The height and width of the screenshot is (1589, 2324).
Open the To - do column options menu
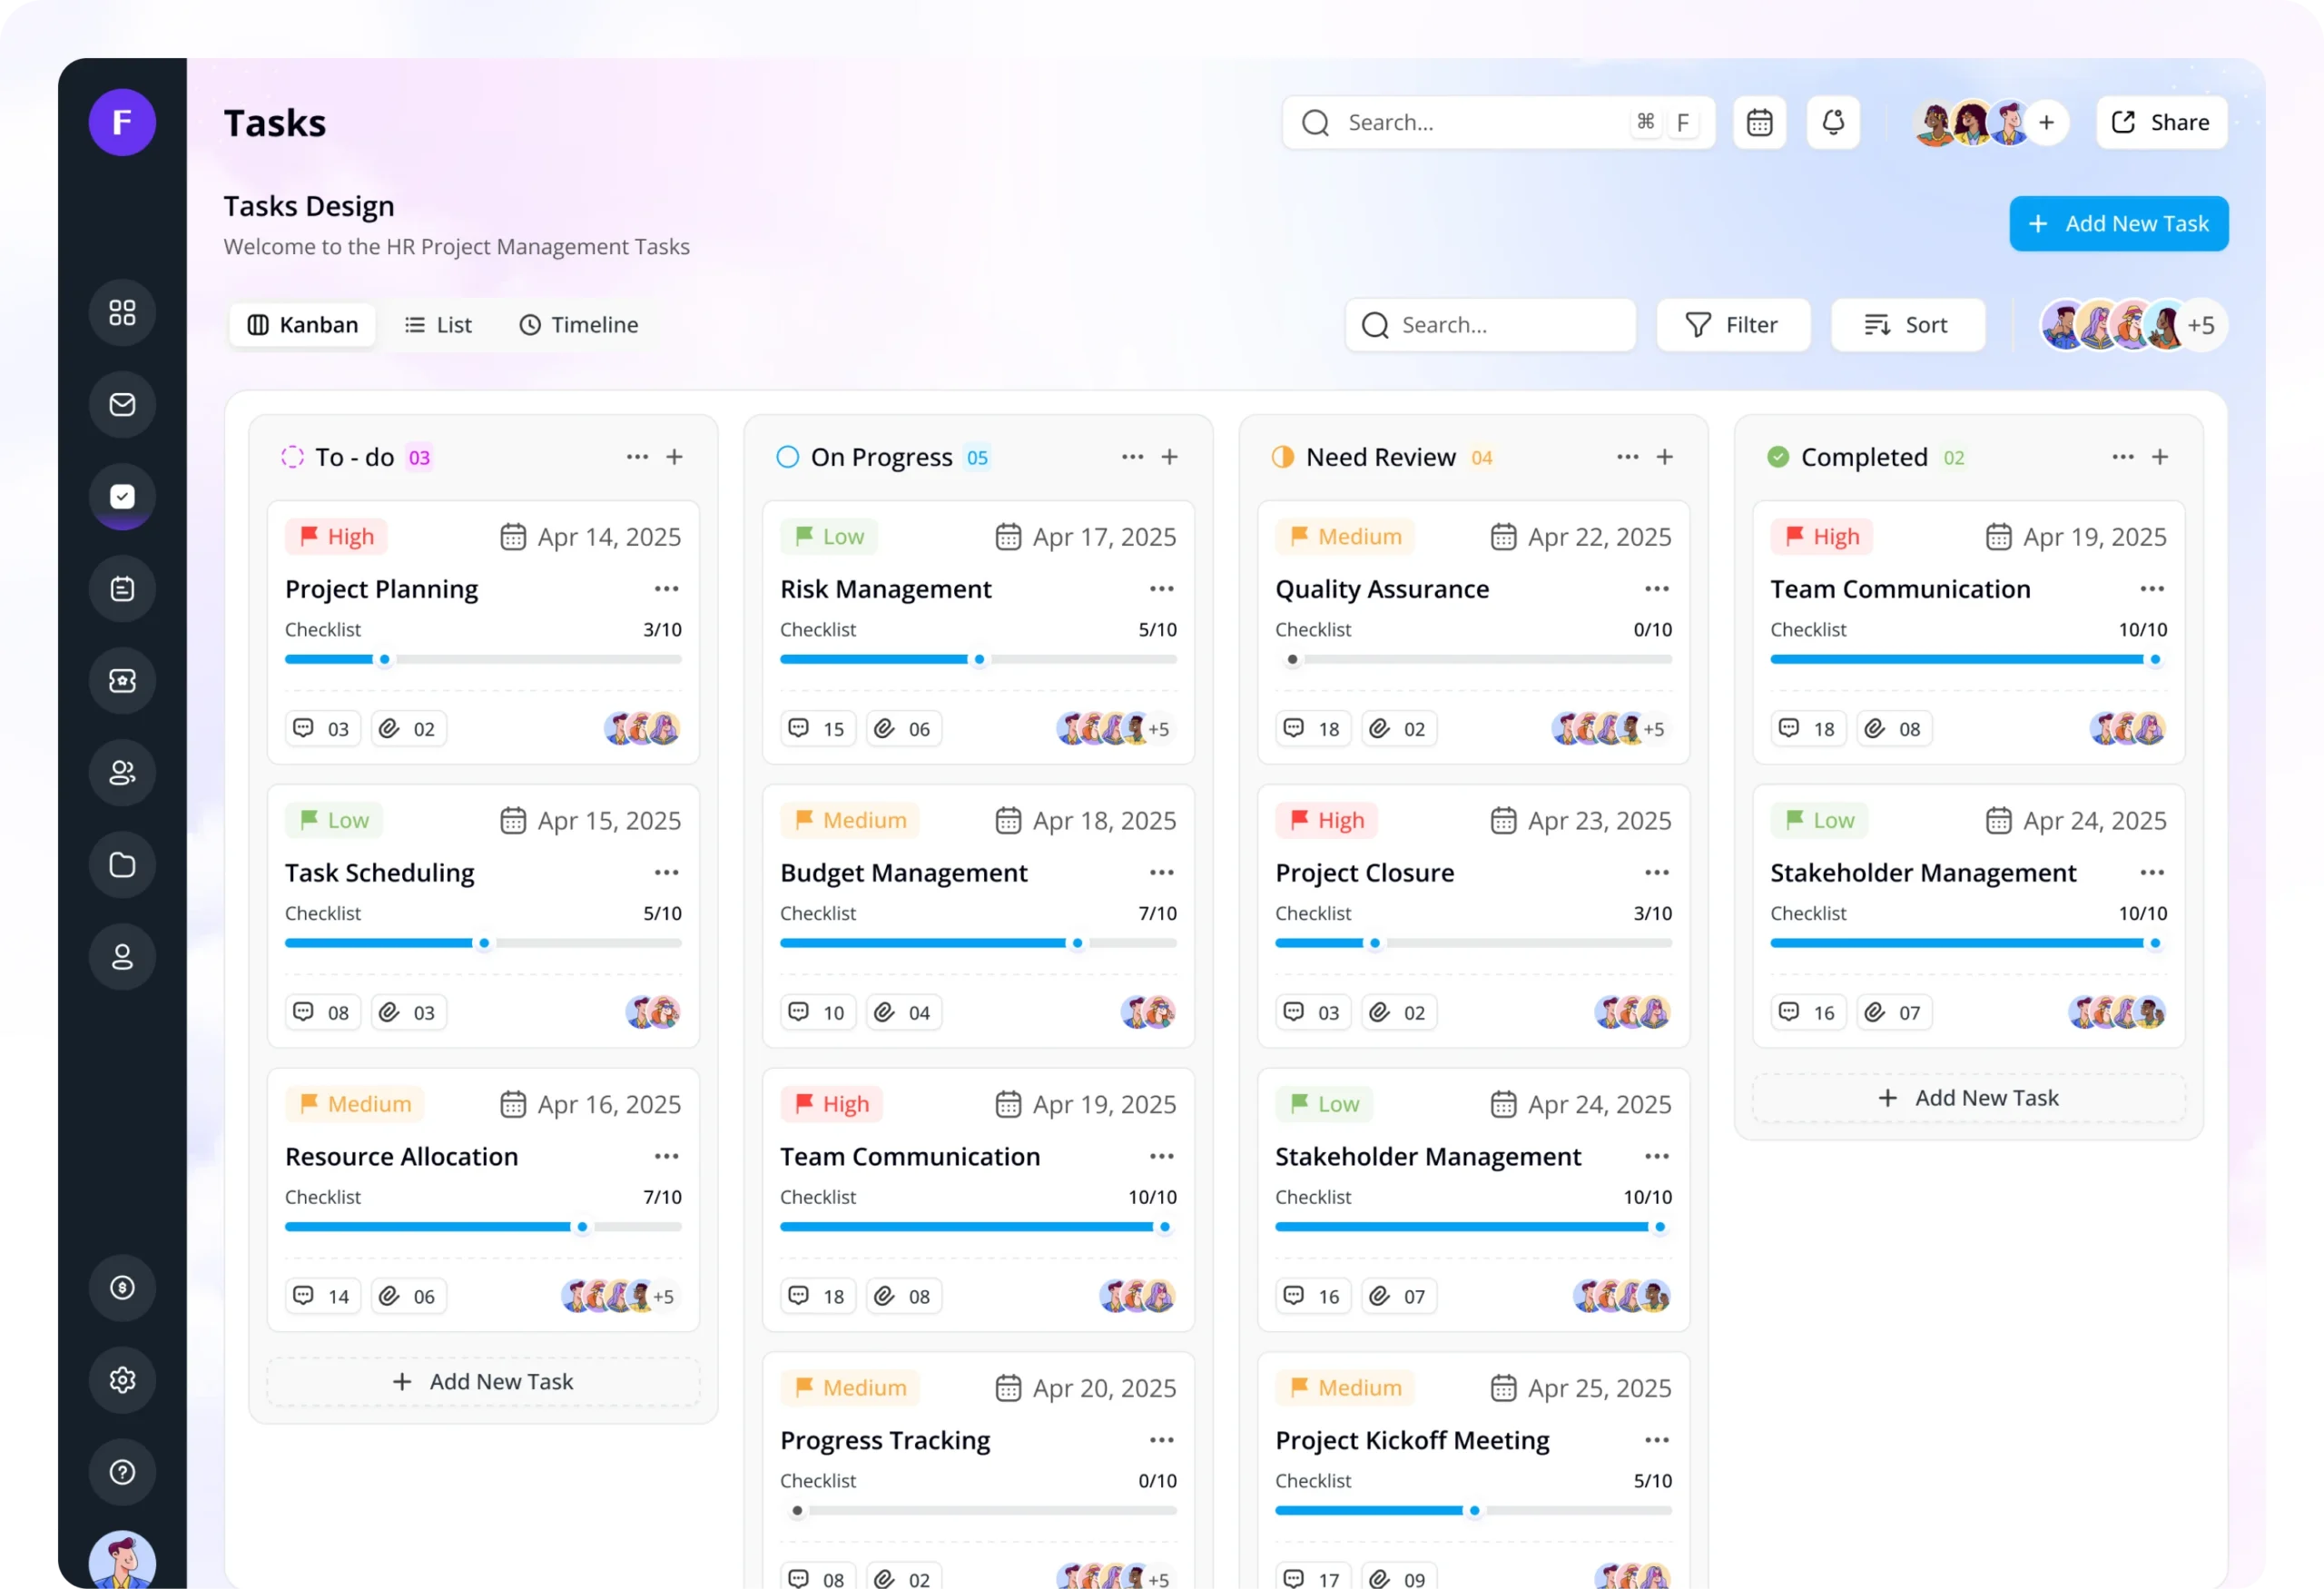638,457
